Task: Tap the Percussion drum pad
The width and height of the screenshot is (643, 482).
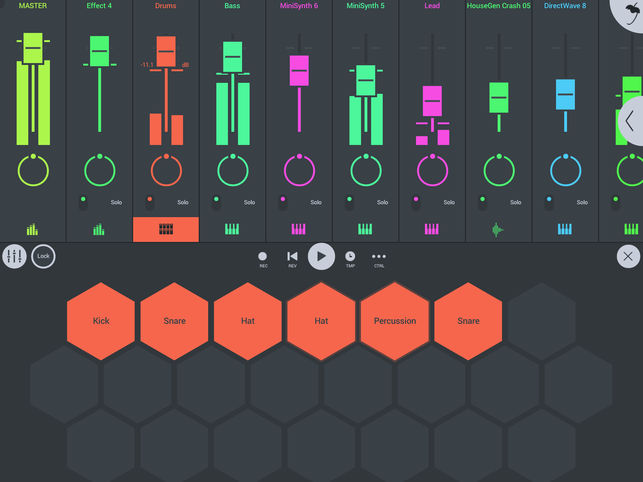Action: tap(395, 321)
